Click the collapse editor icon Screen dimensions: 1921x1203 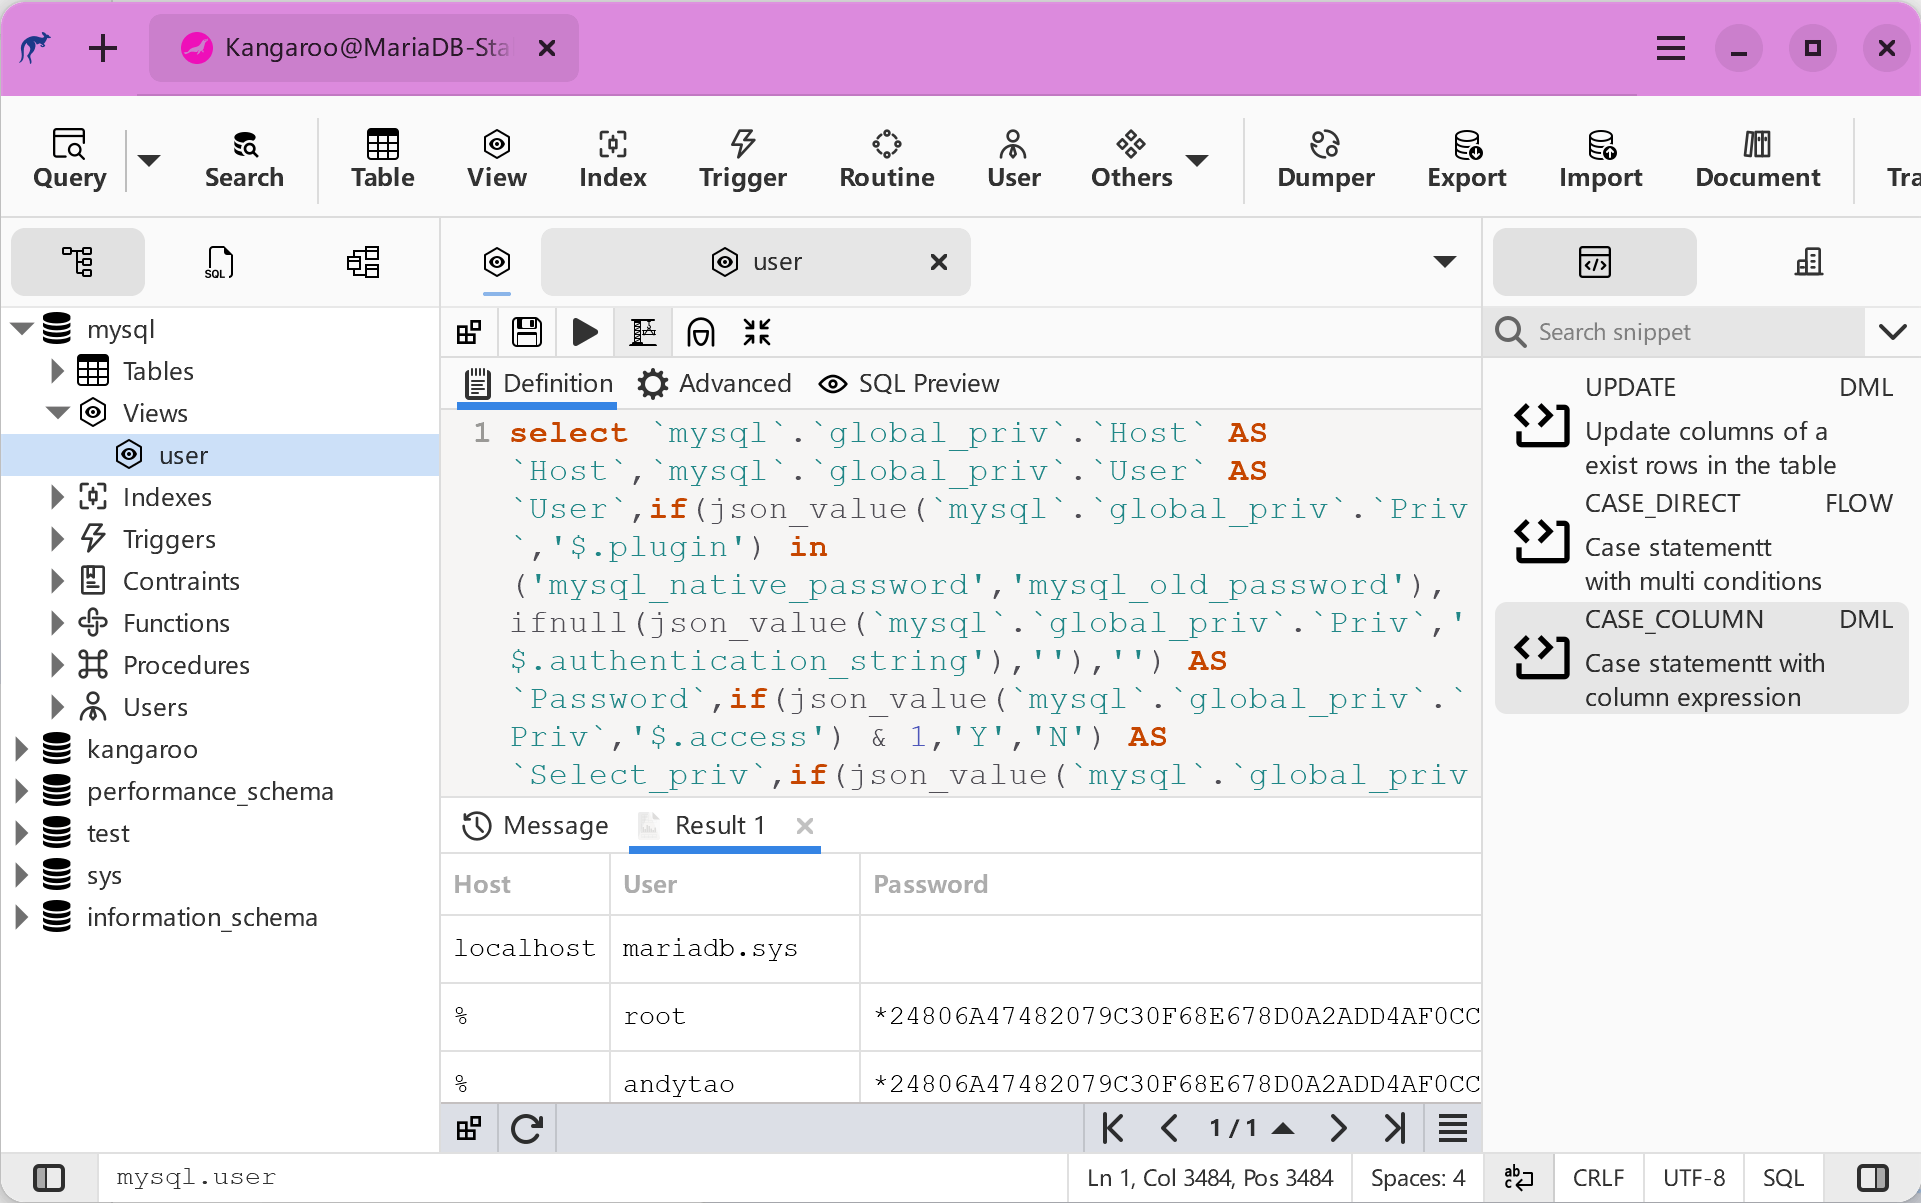[x=757, y=332]
